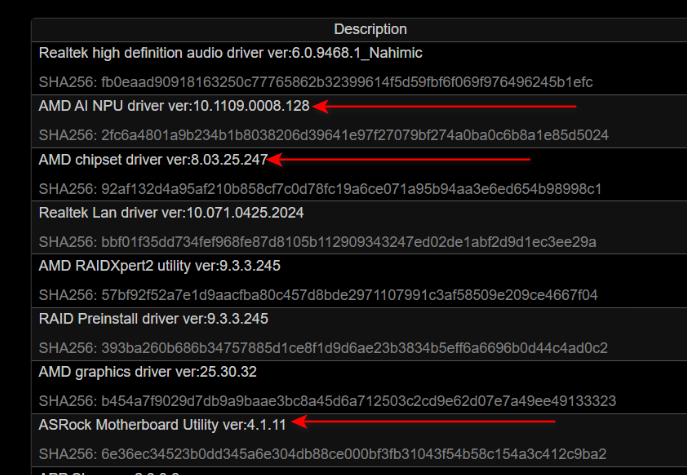
Task: Select the Description column header
Action: (370, 29)
